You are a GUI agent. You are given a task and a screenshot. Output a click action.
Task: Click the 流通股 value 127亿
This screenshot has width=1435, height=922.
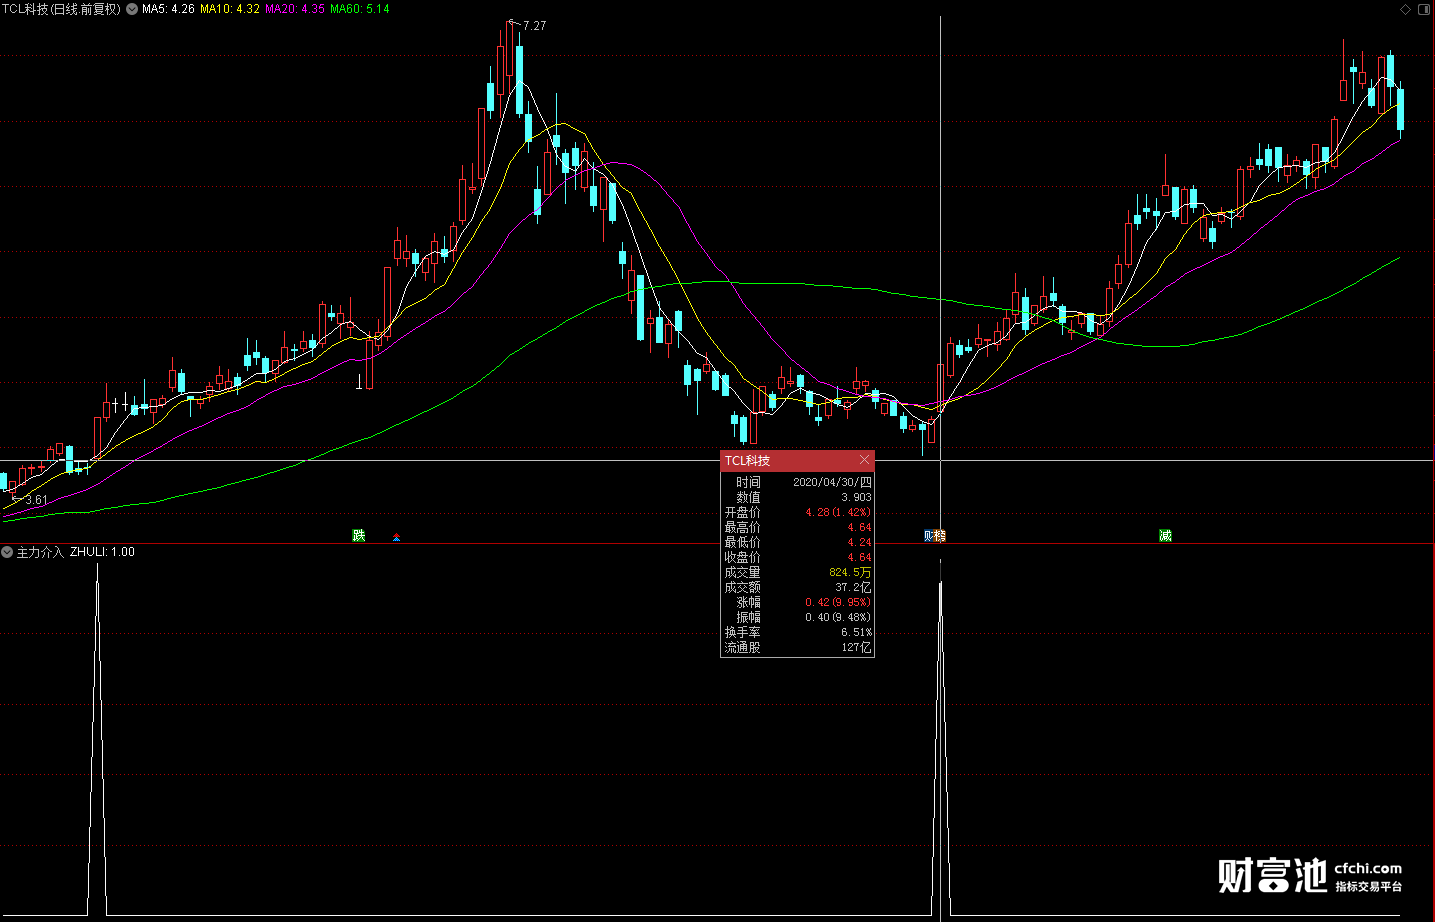[x=856, y=647]
